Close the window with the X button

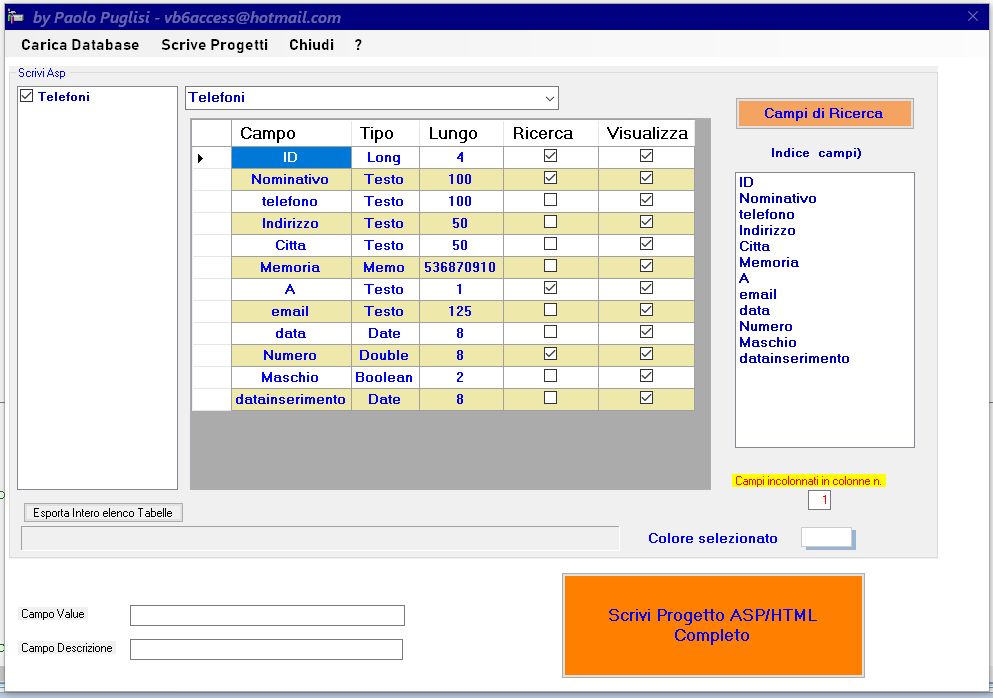pos(973,16)
